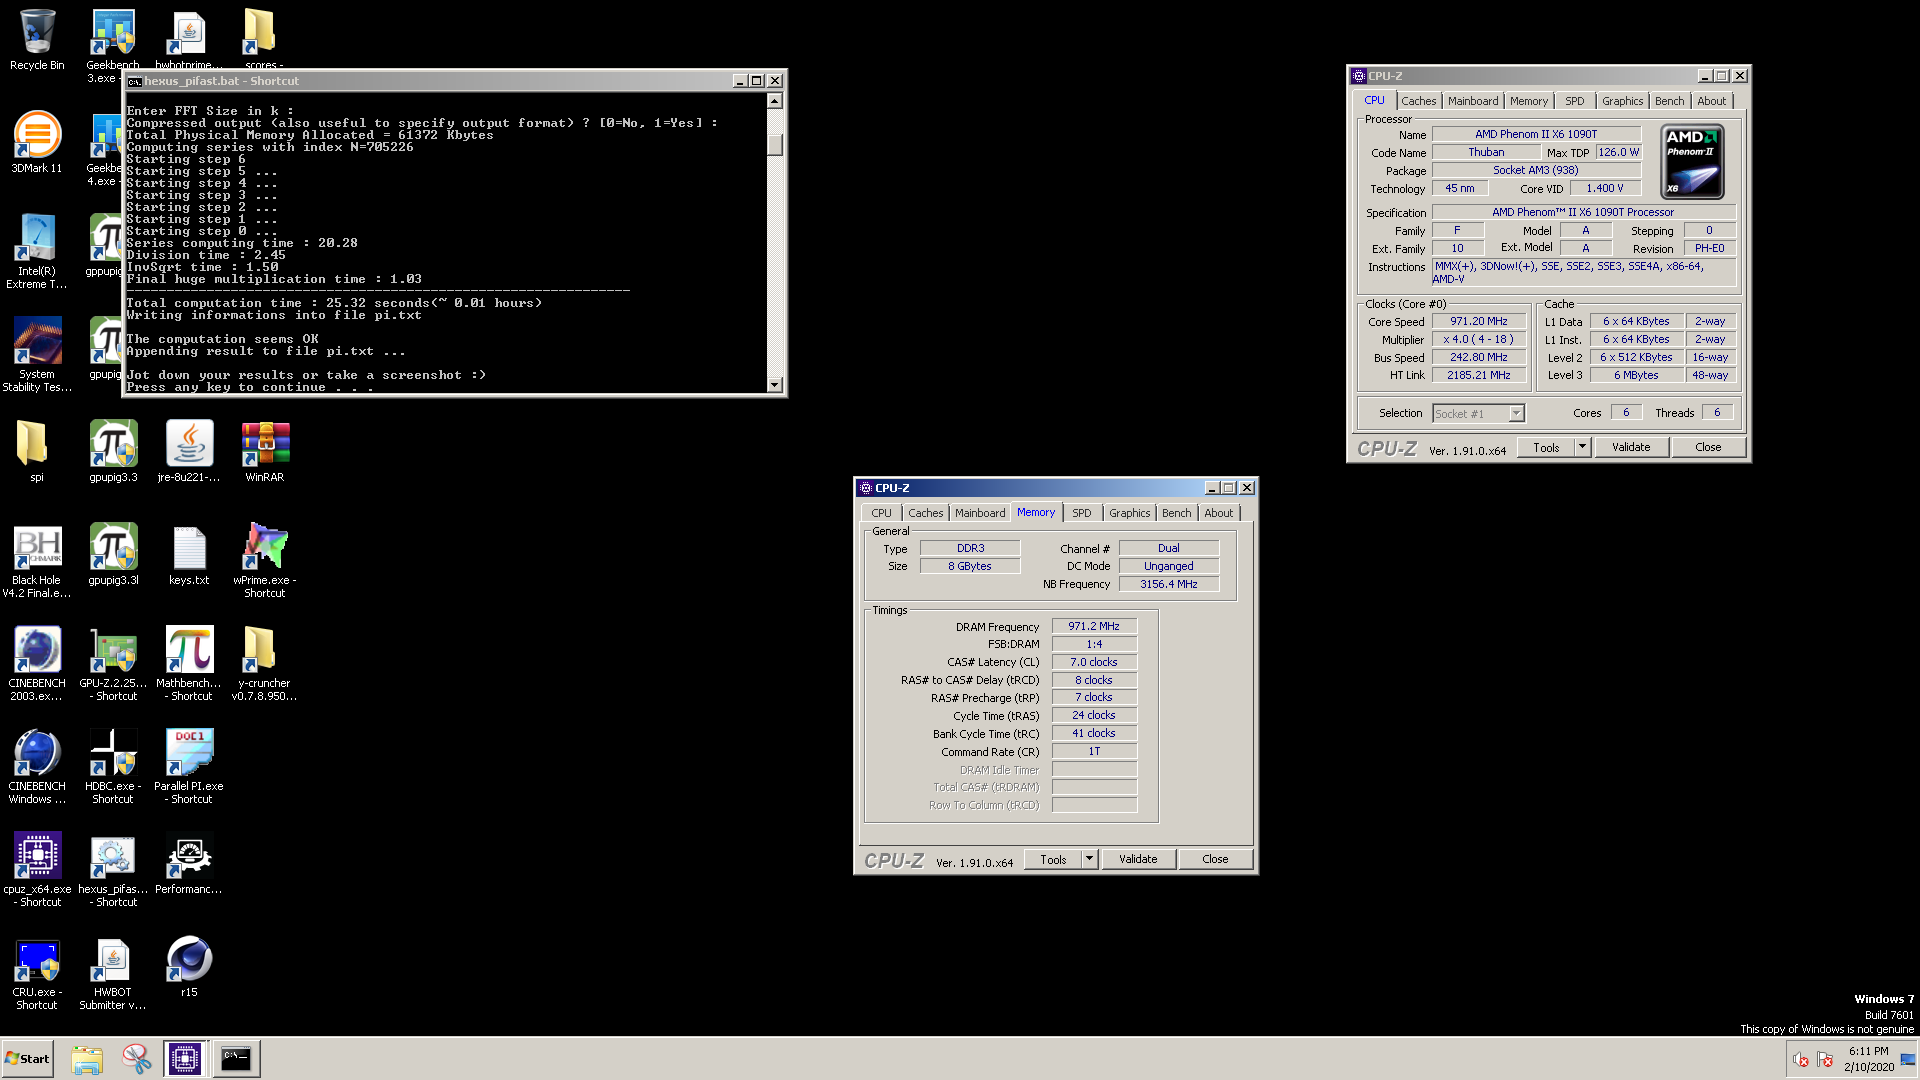Launch gpupig3.3l desktop icon
Image resolution: width=1920 pixels, height=1080 pixels.
click(x=113, y=555)
